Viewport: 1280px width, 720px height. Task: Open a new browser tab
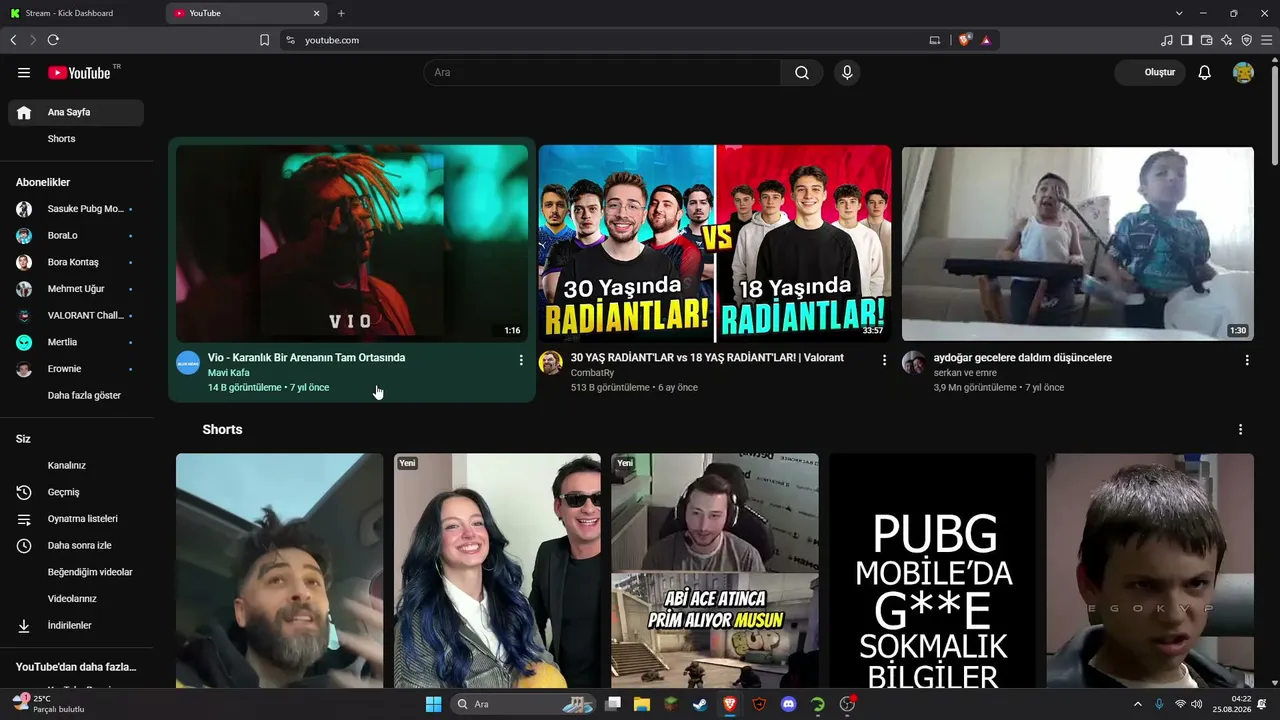coord(341,13)
